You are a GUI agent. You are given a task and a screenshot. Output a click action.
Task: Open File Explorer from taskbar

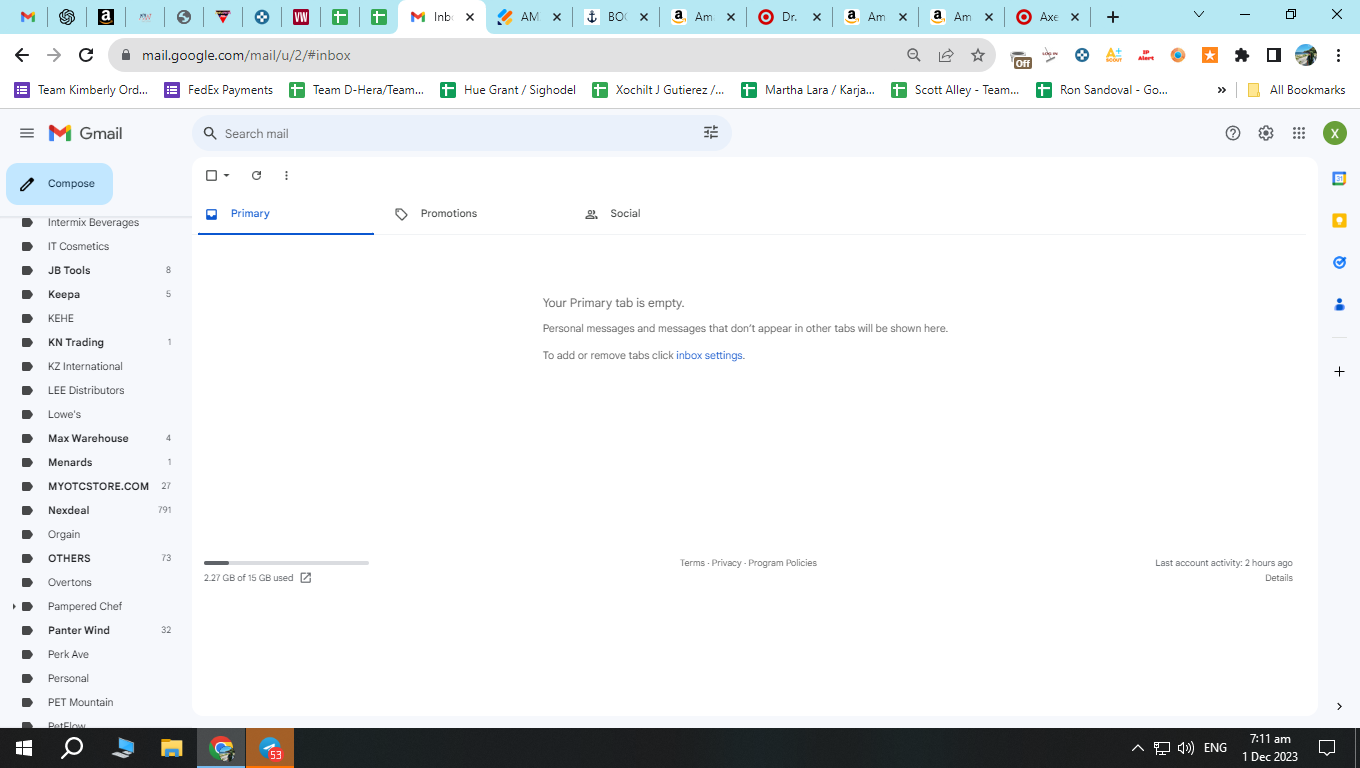point(172,748)
